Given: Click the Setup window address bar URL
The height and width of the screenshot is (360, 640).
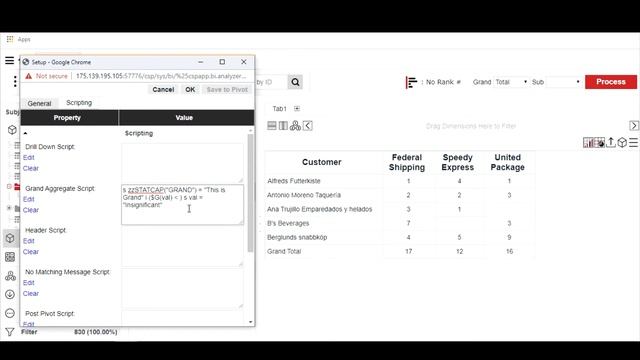Looking at the screenshot, I should pos(161,76).
